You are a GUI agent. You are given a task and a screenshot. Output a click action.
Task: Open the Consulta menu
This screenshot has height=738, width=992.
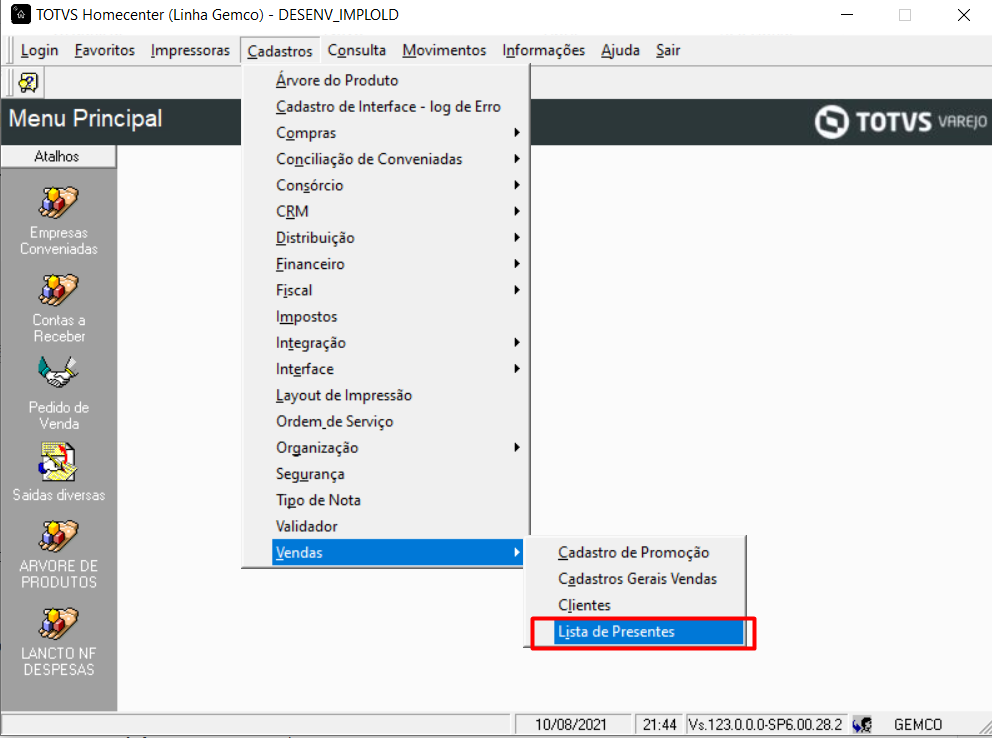pyautogui.click(x=357, y=51)
